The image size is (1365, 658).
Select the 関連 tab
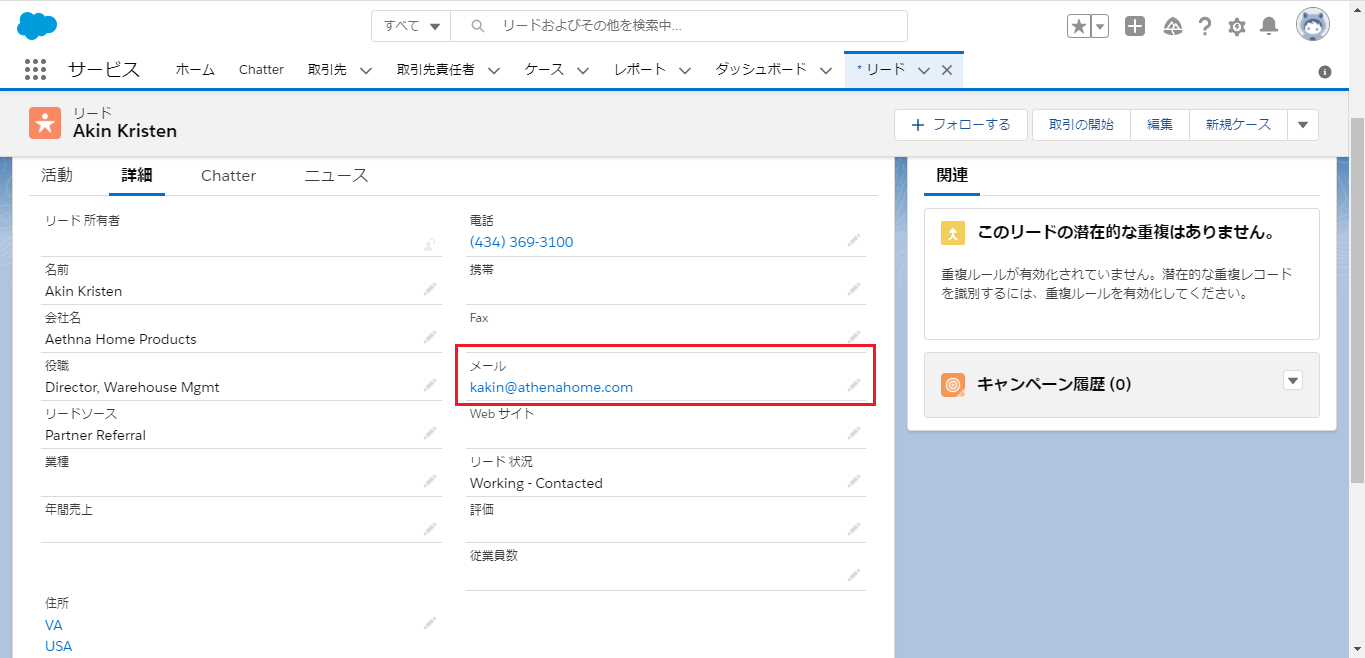(x=952, y=175)
